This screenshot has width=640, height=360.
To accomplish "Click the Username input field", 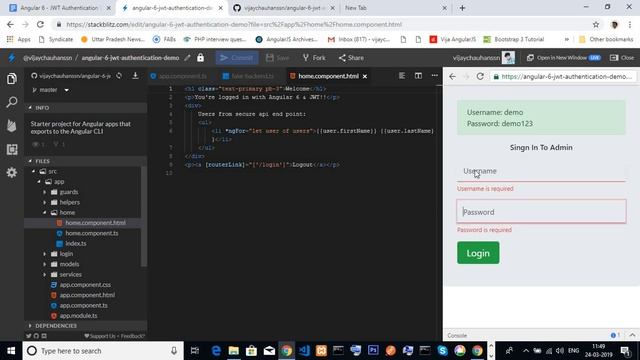I will 541,171.
